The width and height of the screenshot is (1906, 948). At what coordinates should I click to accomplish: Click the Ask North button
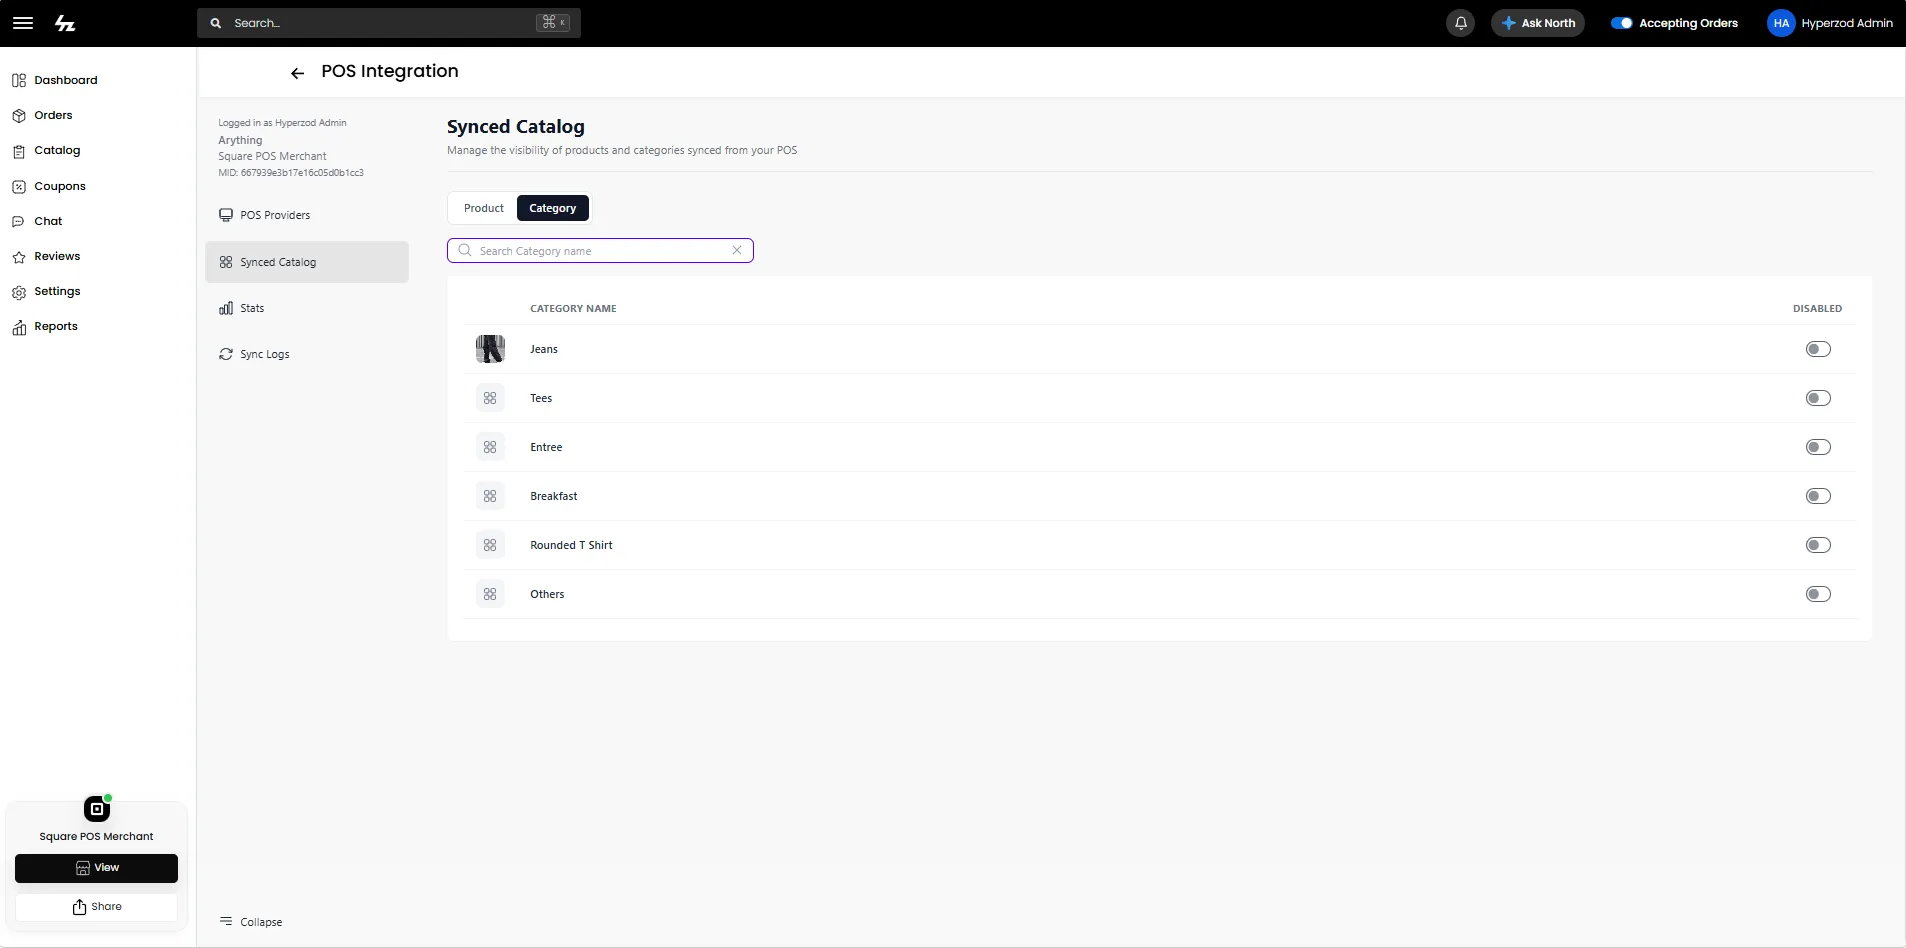click(x=1538, y=23)
